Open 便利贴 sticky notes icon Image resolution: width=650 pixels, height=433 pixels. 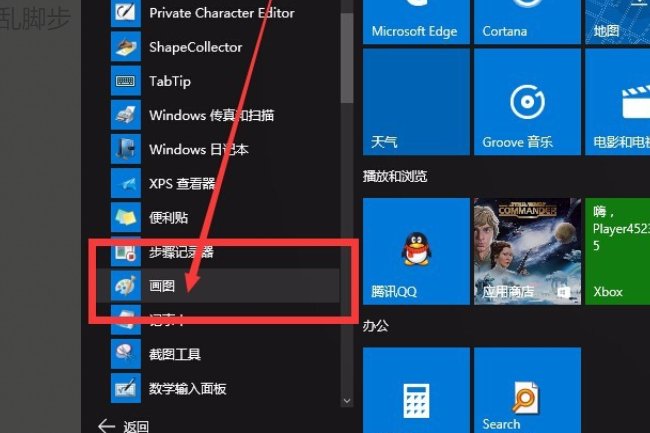click(126, 218)
